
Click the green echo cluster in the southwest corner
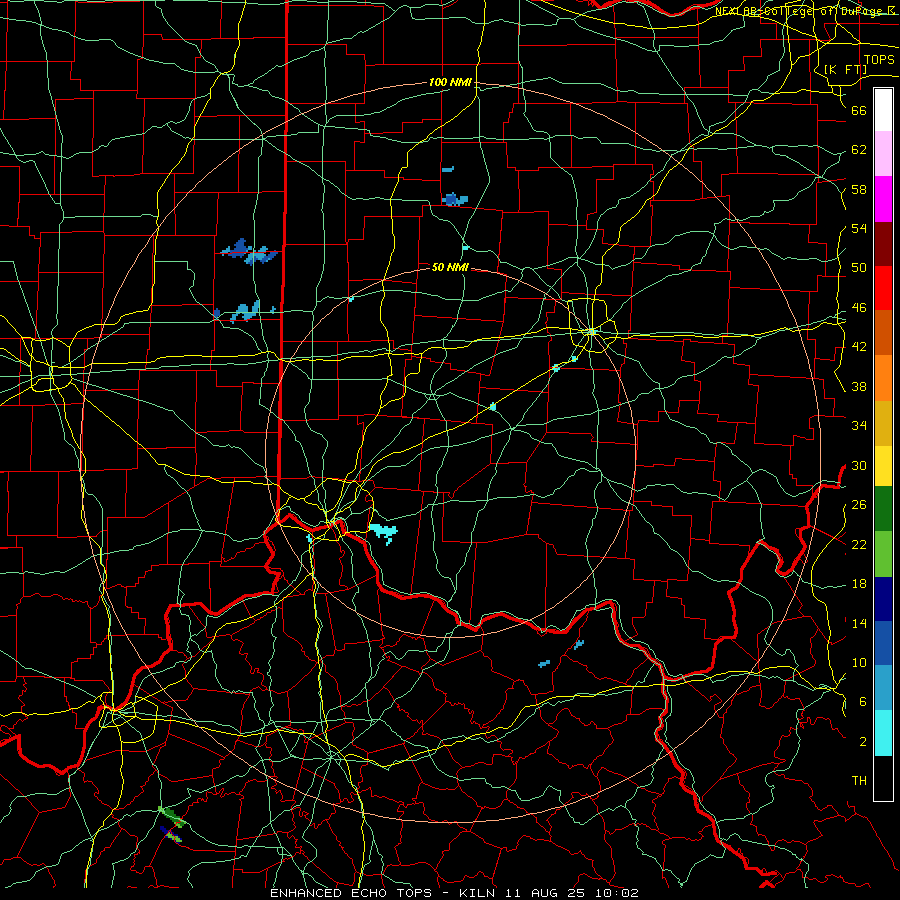click(171, 817)
